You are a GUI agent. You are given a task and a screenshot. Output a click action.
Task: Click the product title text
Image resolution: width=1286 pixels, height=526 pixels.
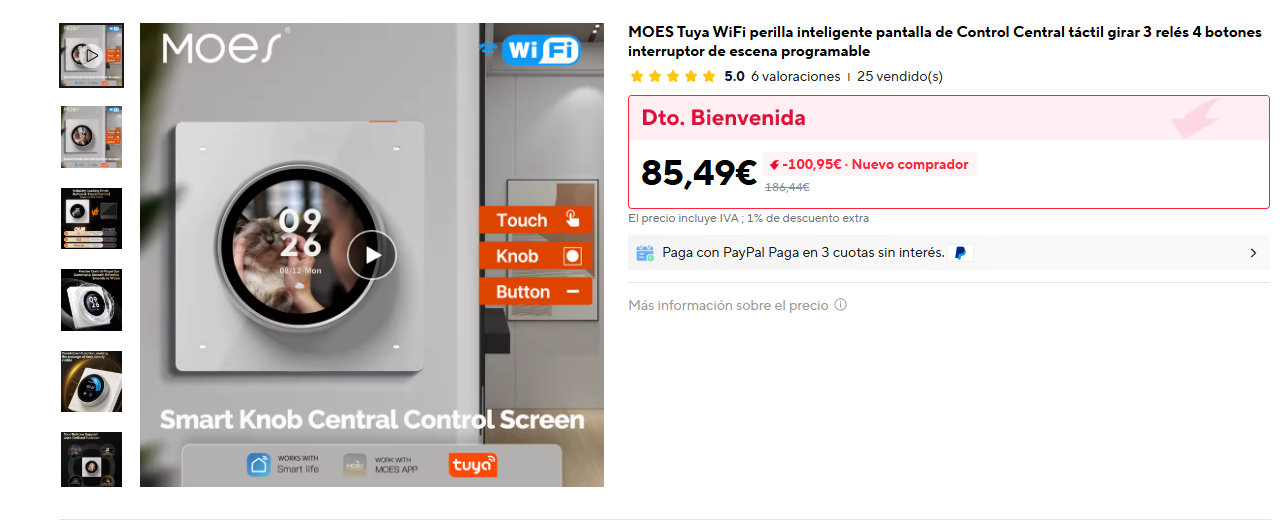(945, 42)
